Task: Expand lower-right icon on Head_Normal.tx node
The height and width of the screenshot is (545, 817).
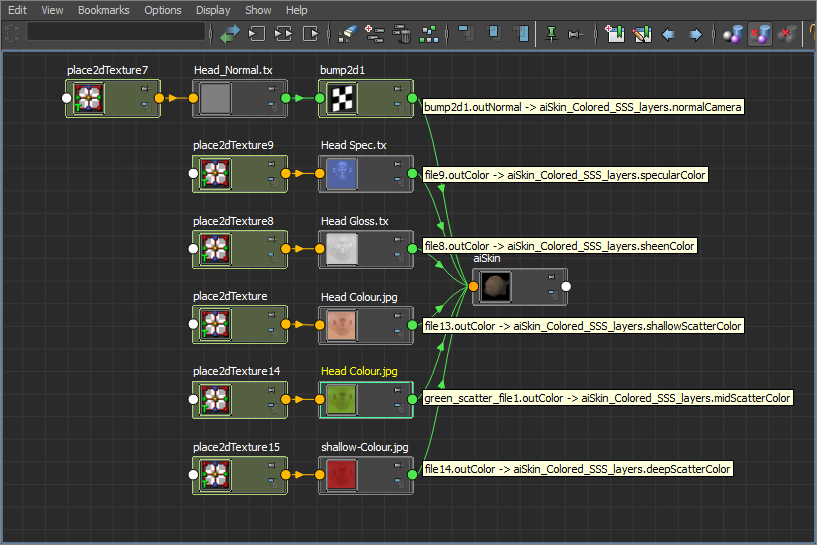Action: (271, 107)
